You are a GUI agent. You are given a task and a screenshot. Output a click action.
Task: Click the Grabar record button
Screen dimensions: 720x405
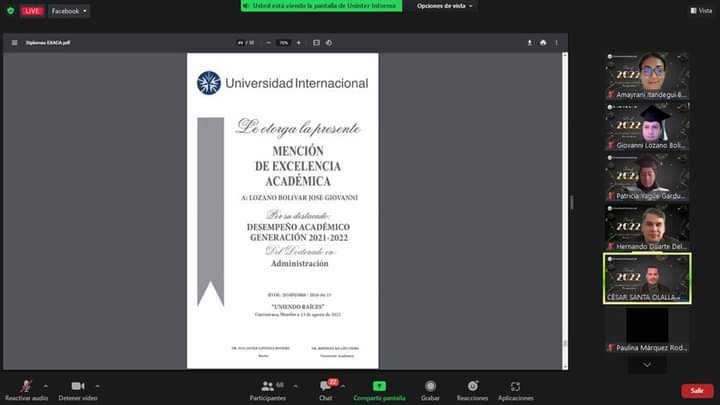[430, 390]
